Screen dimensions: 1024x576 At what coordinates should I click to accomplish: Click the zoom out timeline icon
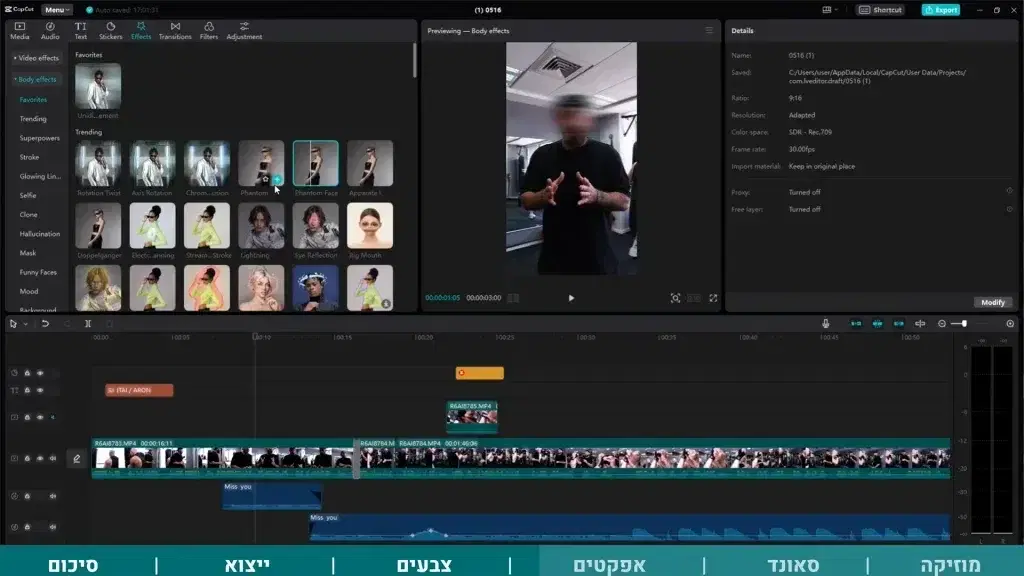[x=942, y=323]
